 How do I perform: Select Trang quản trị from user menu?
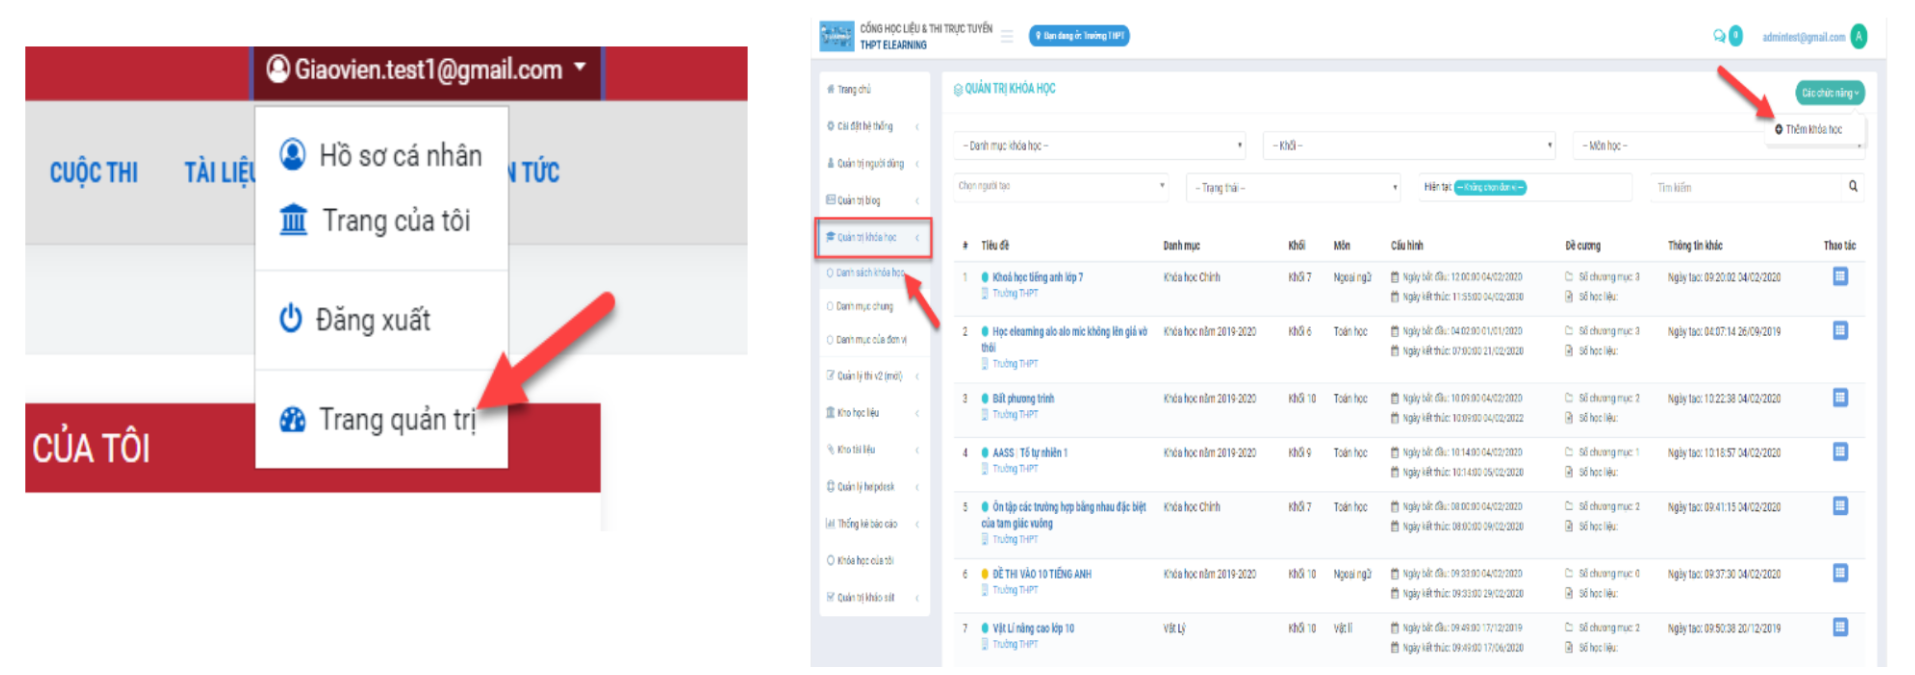[396, 420]
